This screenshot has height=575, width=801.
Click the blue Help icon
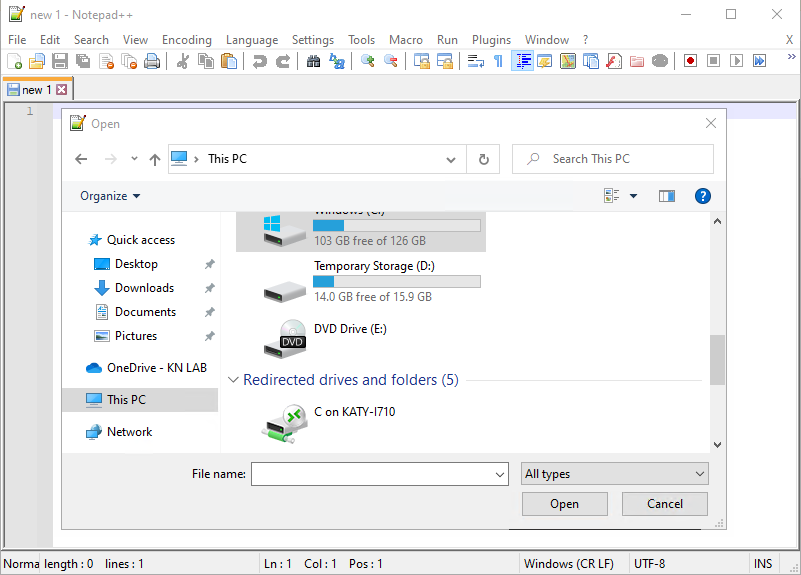tap(702, 196)
